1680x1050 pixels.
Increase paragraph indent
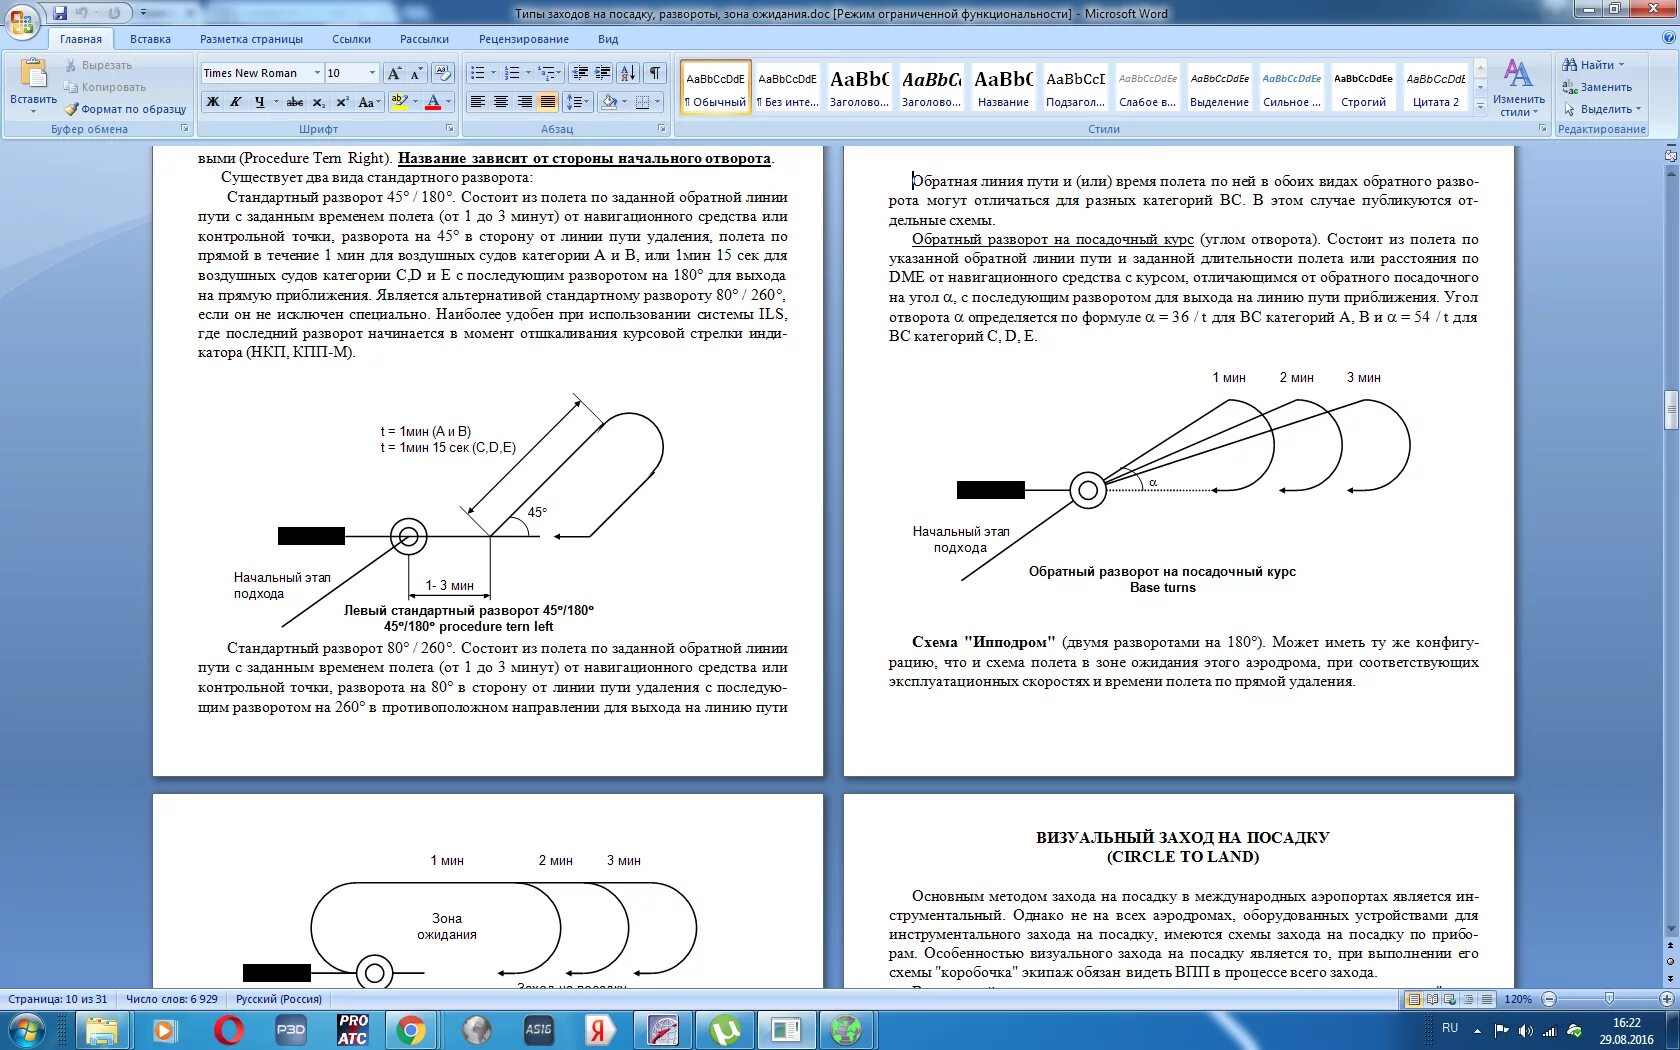pos(603,73)
